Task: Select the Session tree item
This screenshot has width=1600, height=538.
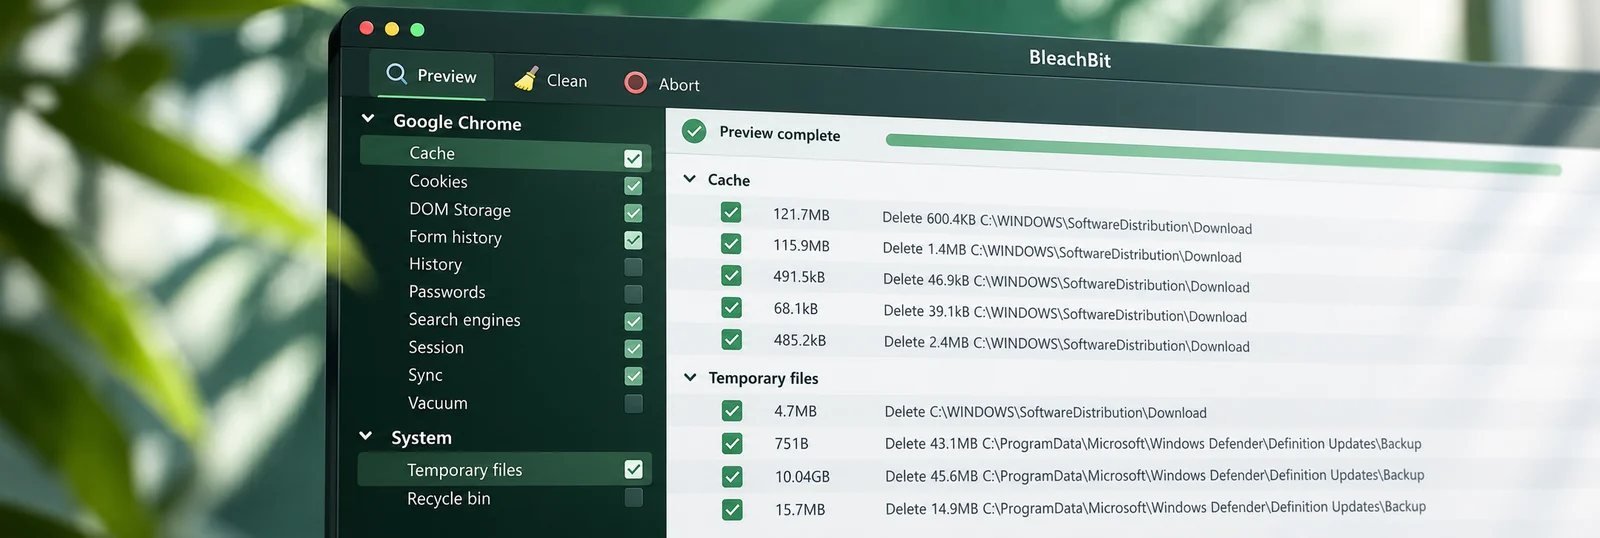Action: (x=436, y=347)
